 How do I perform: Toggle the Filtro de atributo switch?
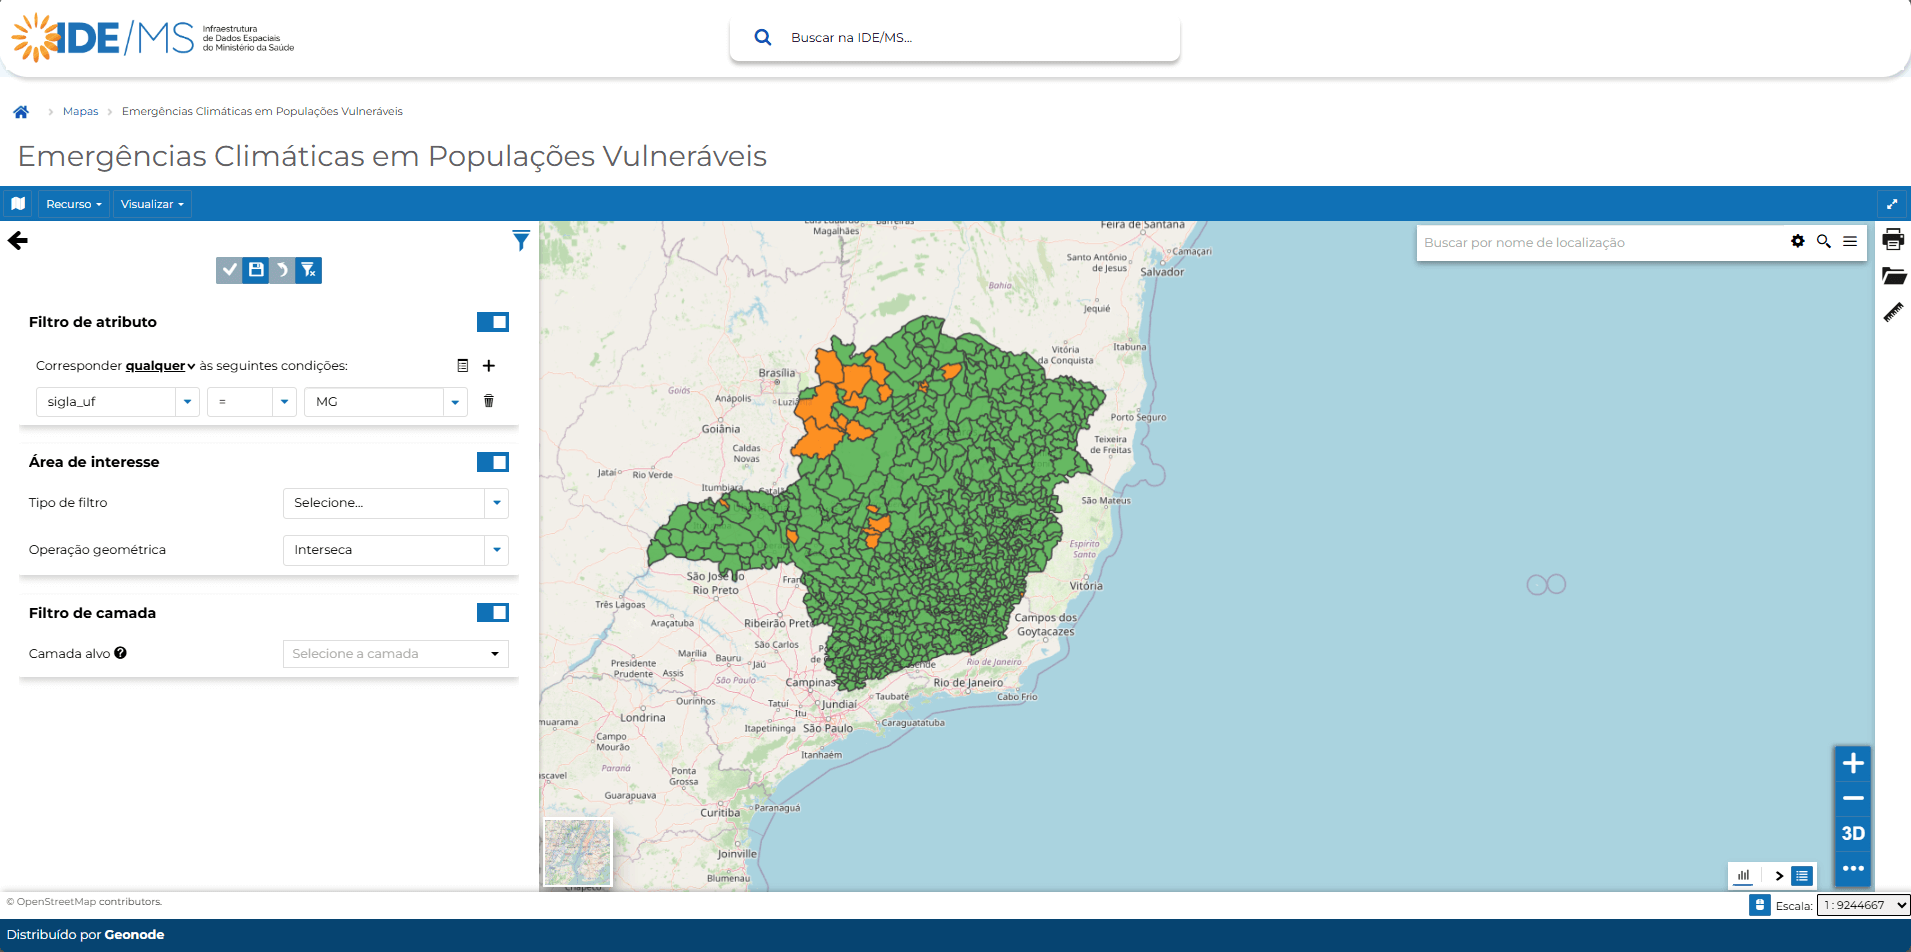click(x=493, y=322)
